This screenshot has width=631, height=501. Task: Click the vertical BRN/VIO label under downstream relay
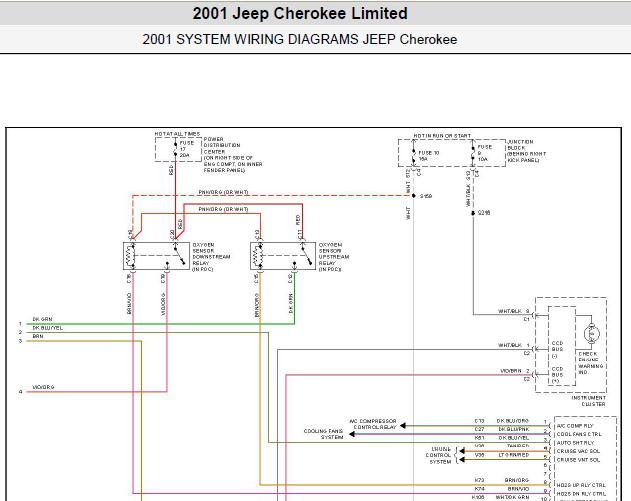129,303
